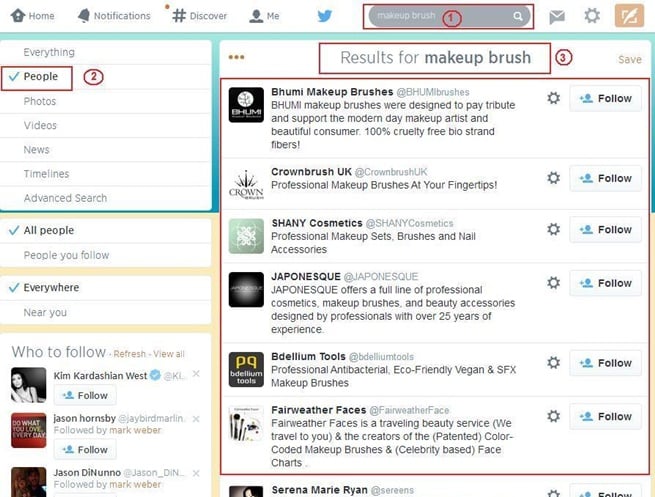655x497 pixels.
Task: Follow Fairweather Faces
Action: 605,416
